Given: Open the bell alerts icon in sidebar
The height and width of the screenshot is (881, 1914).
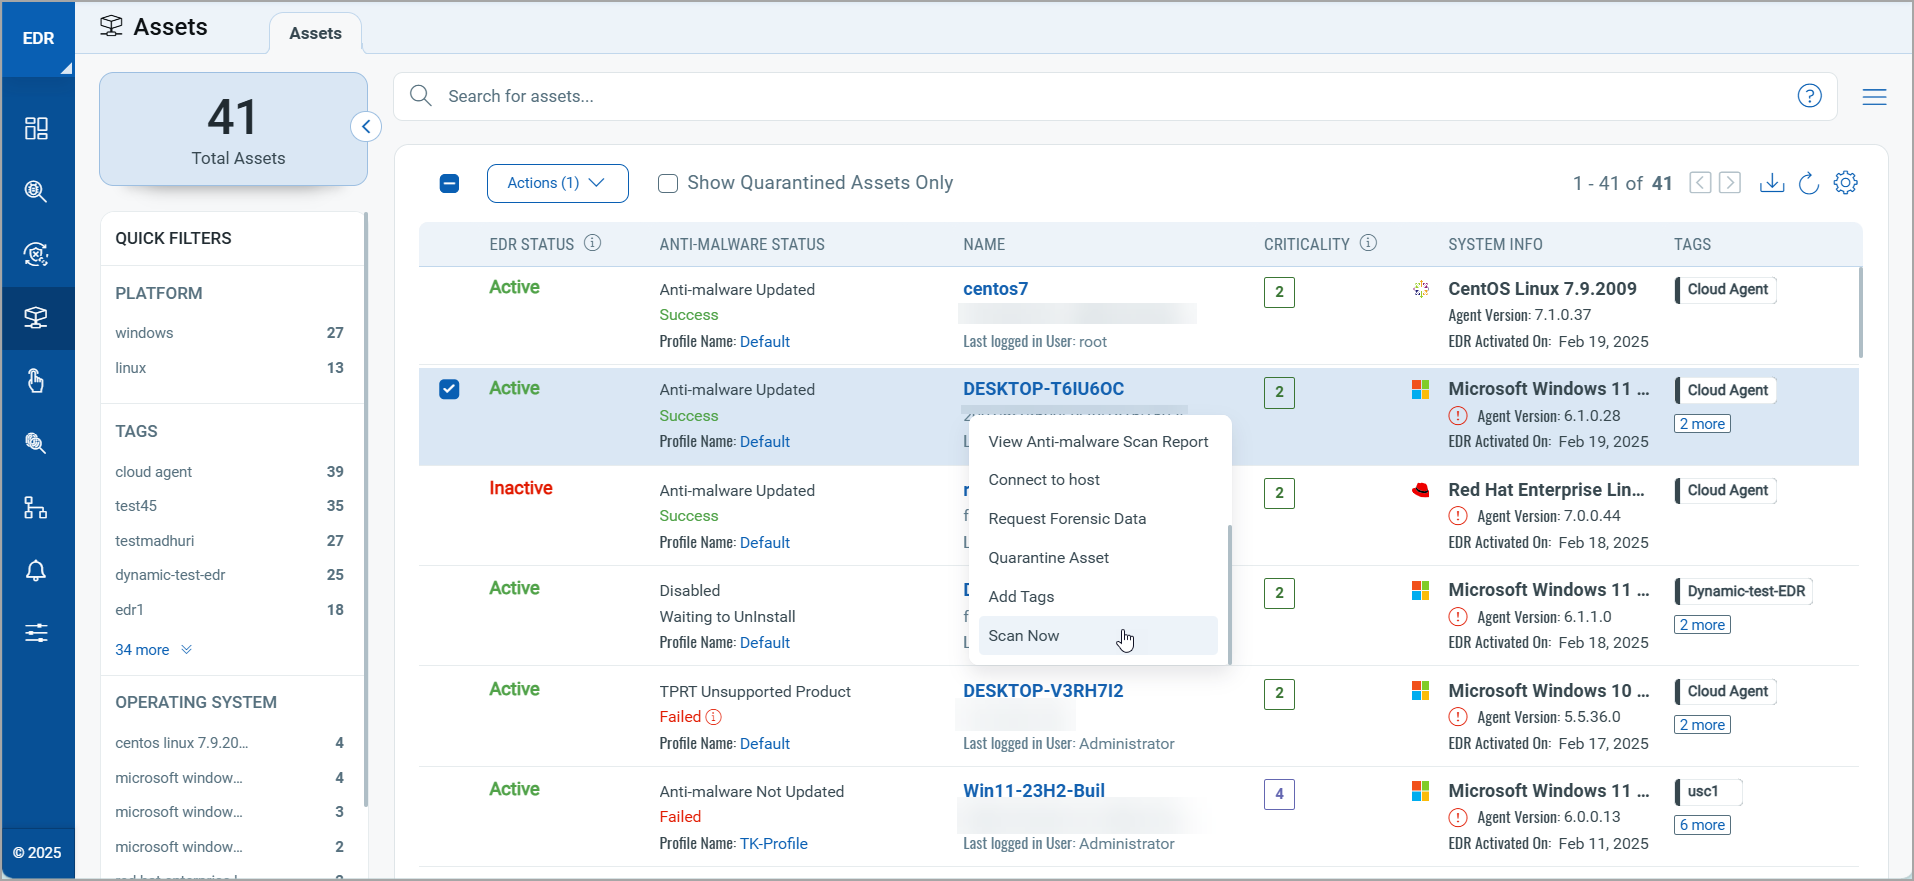Looking at the screenshot, I should coord(36,570).
